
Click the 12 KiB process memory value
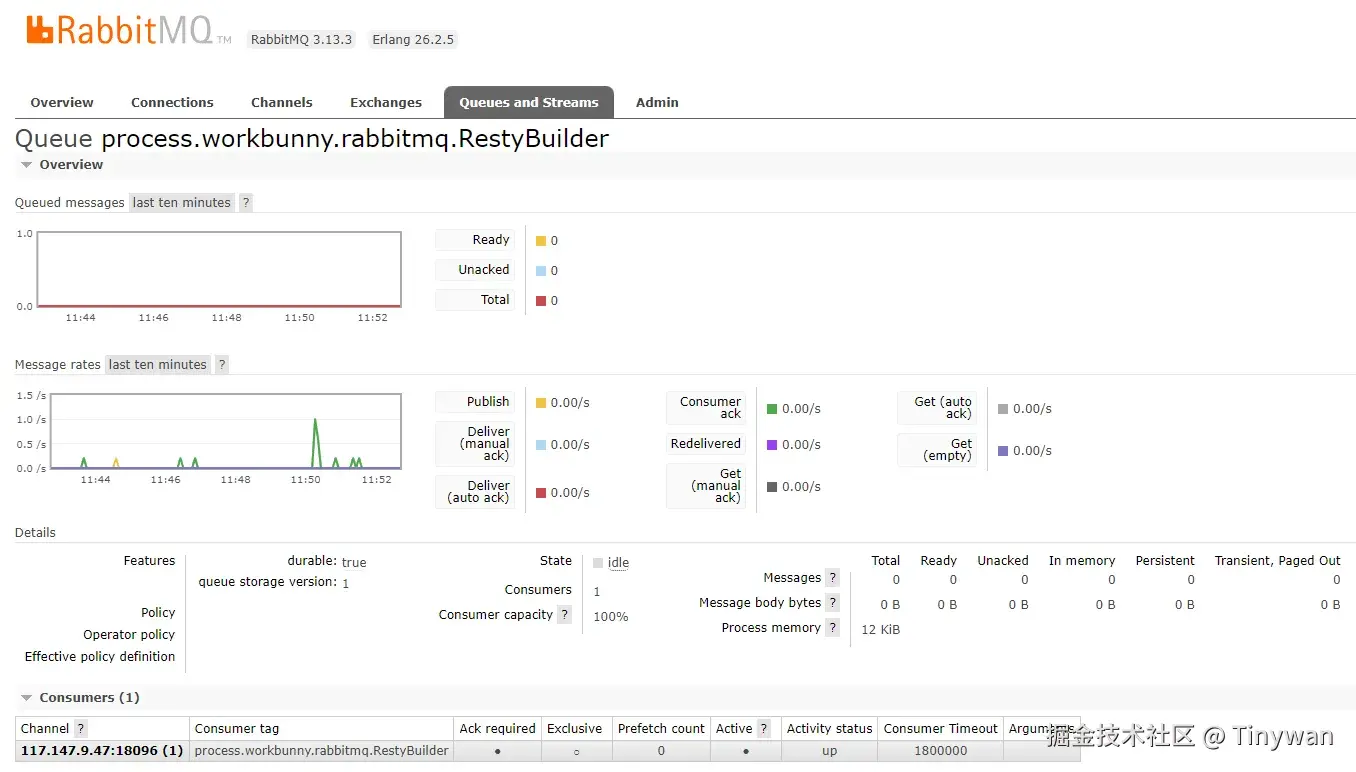click(881, 630)
